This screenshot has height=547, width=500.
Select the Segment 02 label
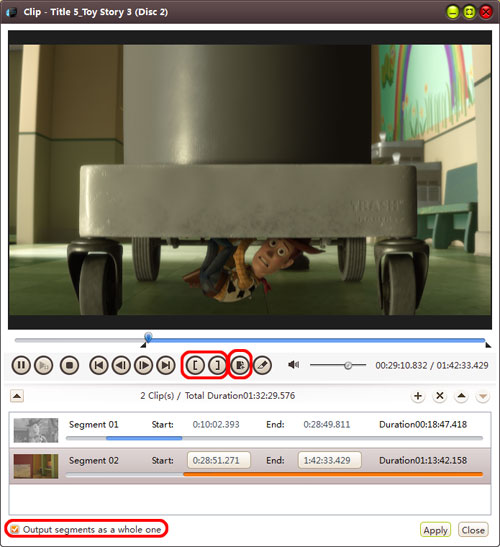[94, 460]
